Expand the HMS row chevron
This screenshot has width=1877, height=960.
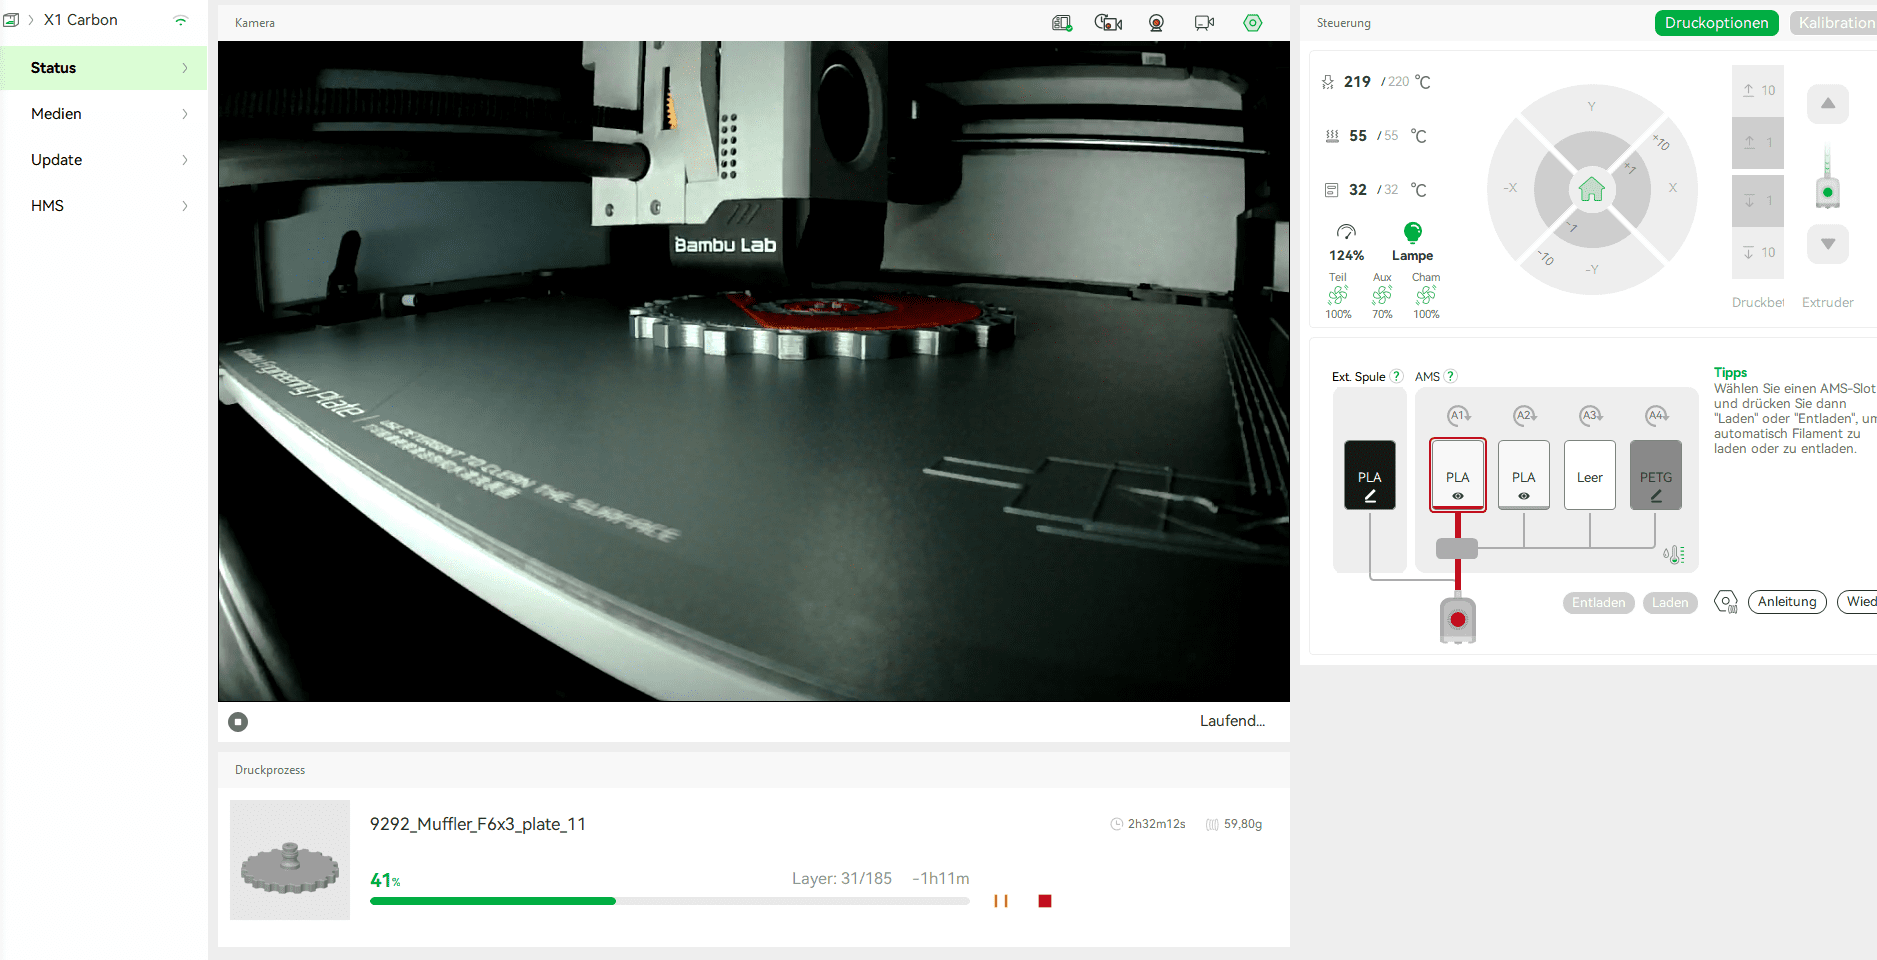[185, 206]
